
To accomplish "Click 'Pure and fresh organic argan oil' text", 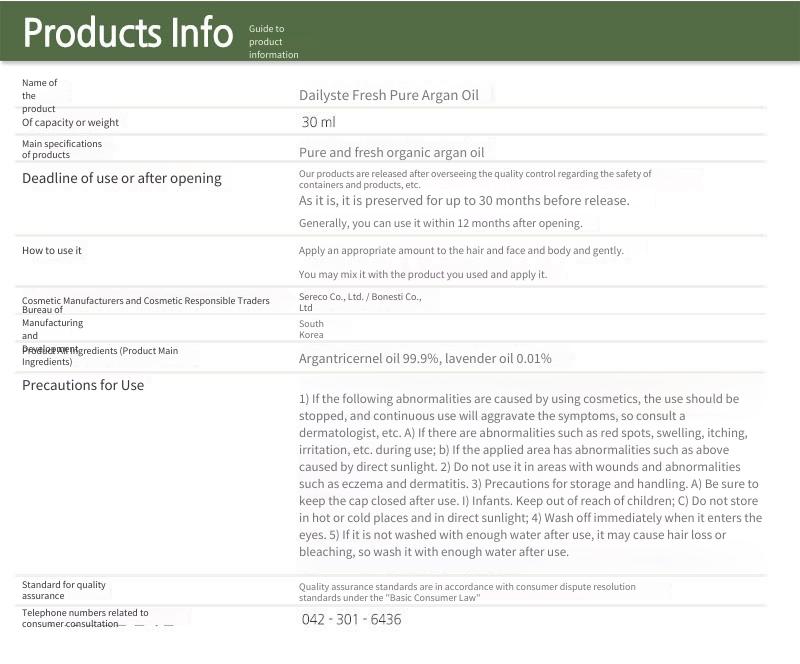I will tap(391, 153).
